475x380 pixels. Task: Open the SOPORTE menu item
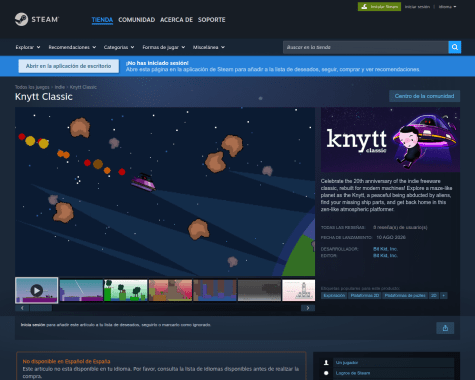click(212, 20)
